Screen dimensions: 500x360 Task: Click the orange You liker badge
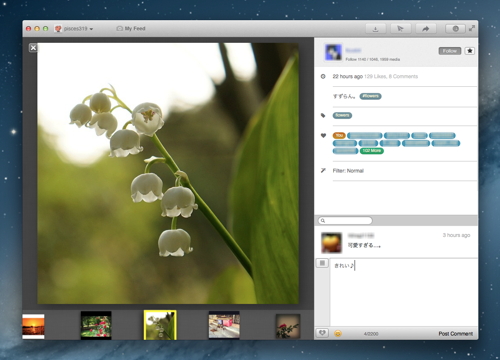coord(339,136)
